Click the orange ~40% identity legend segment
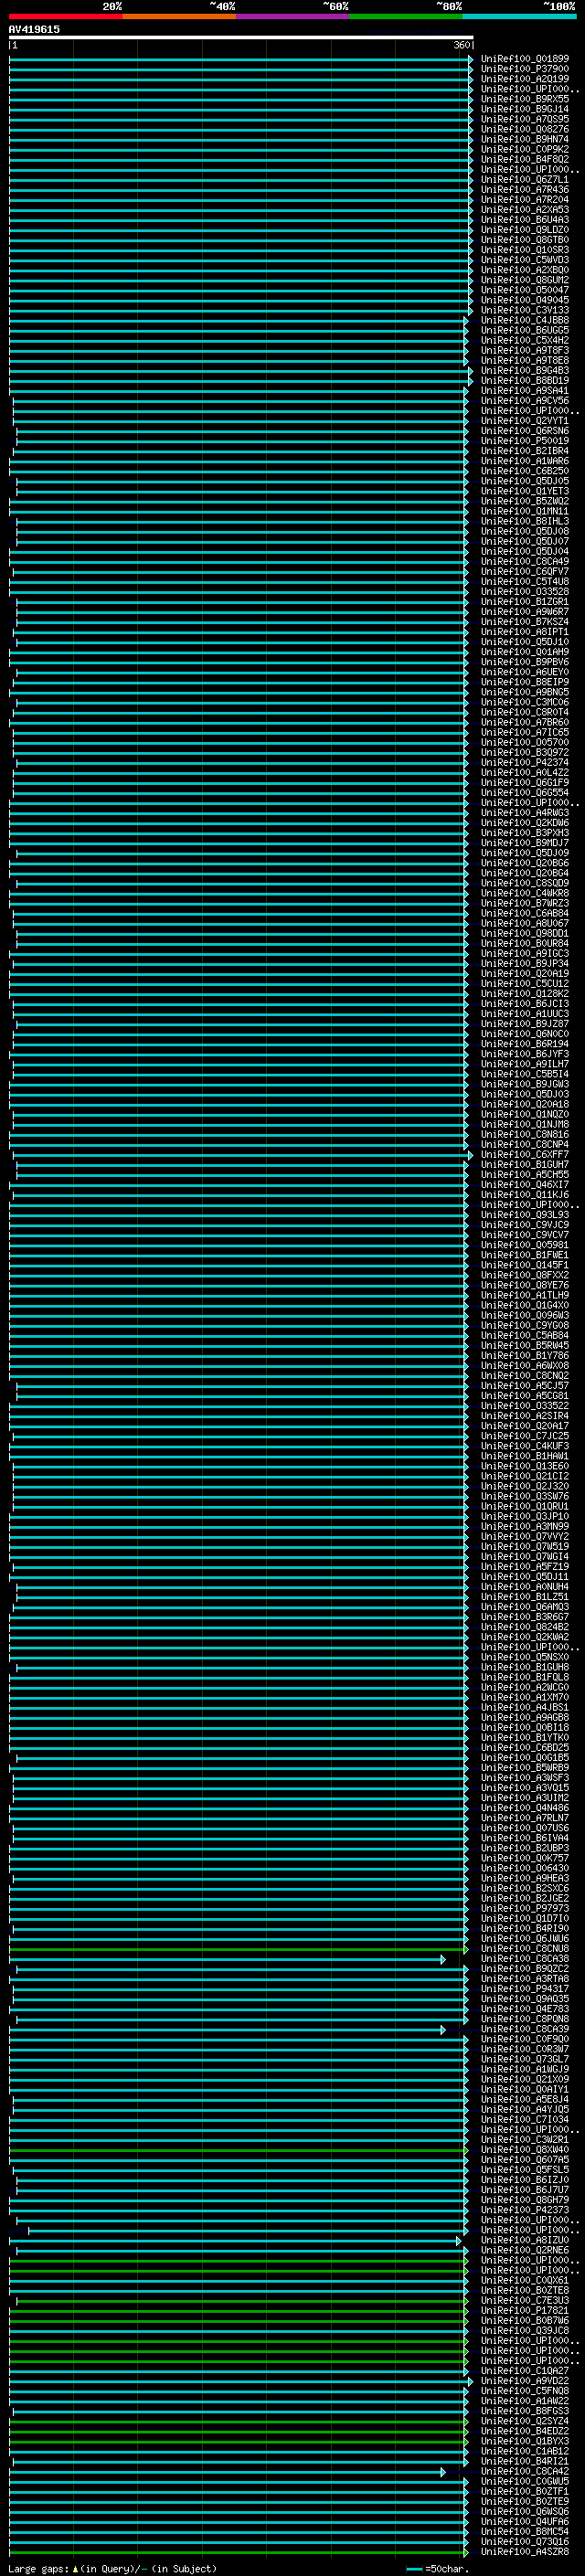The height and width of the screenshot is (2576, 585). pos(179,16)
